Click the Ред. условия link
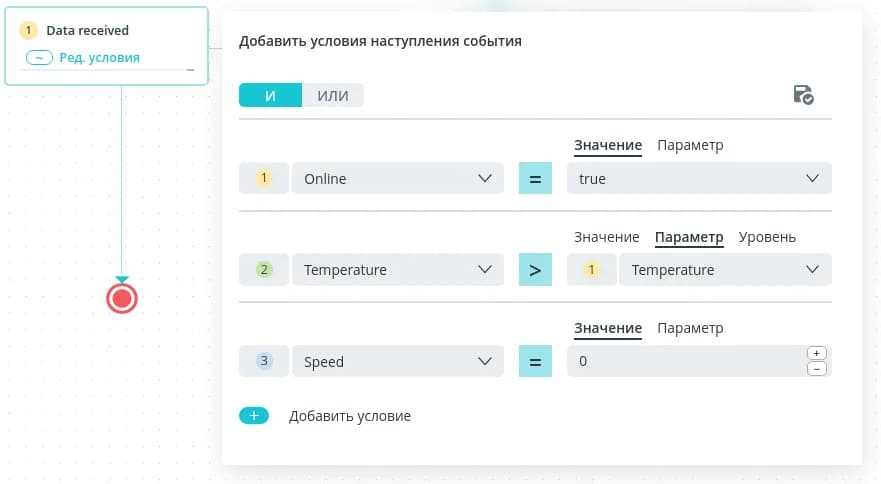 99,58
